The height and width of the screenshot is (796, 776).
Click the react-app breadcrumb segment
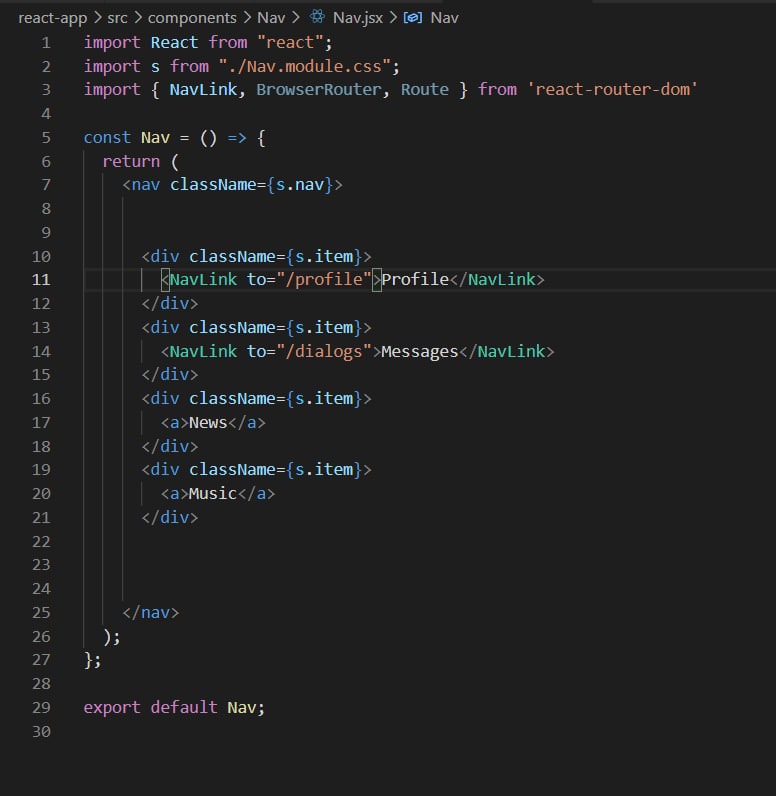coord(53,18)
